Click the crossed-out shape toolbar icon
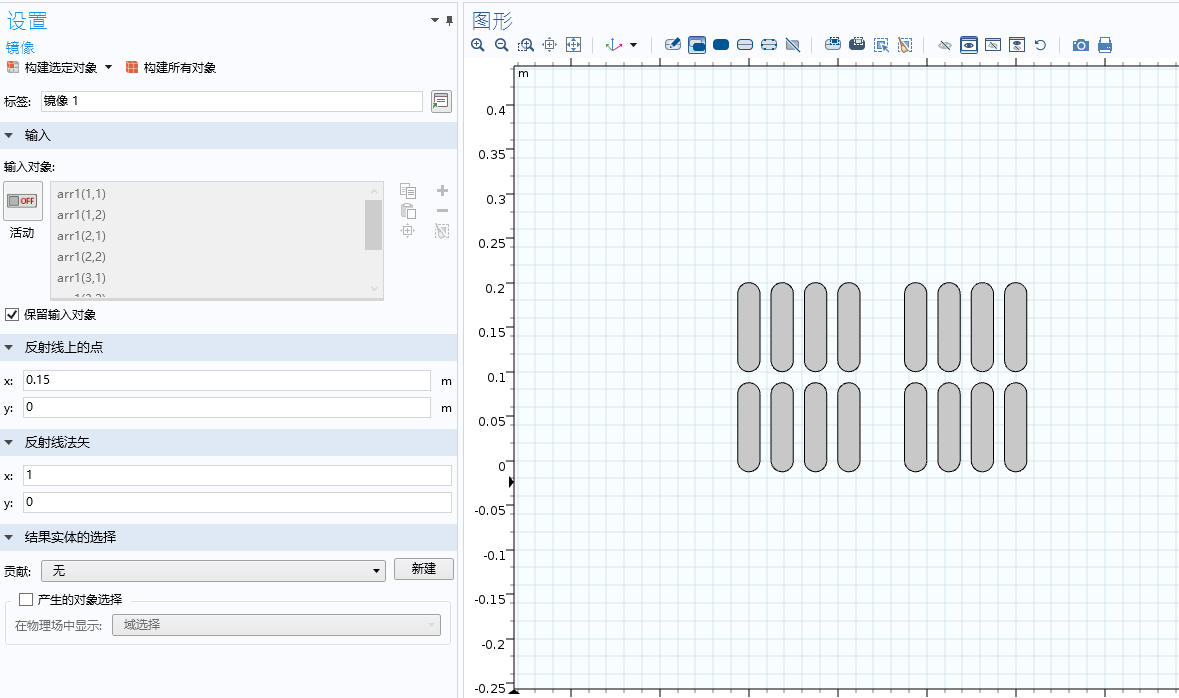Image resolution: width=1179 pixels, height=698 pixels. (x=793, y=45)
